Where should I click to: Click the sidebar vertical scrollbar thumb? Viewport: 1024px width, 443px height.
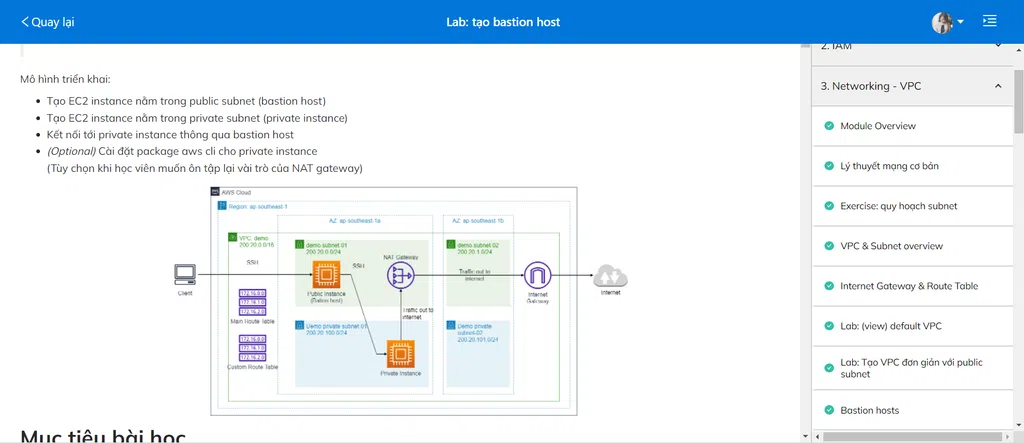(1018, 101)
